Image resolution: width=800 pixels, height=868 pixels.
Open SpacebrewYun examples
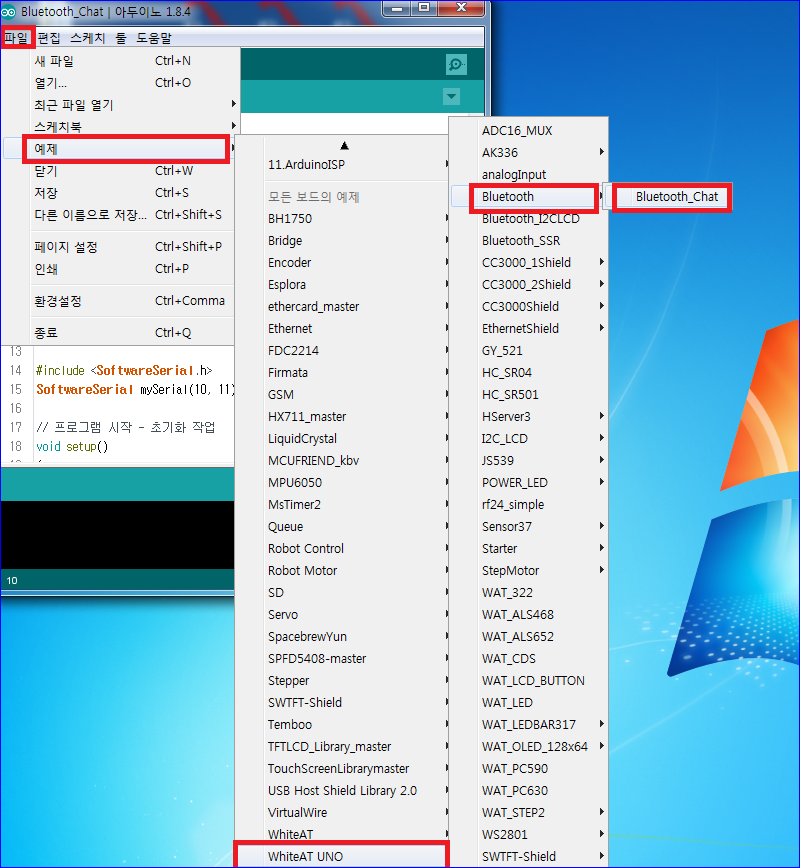[x=343, y=637]
